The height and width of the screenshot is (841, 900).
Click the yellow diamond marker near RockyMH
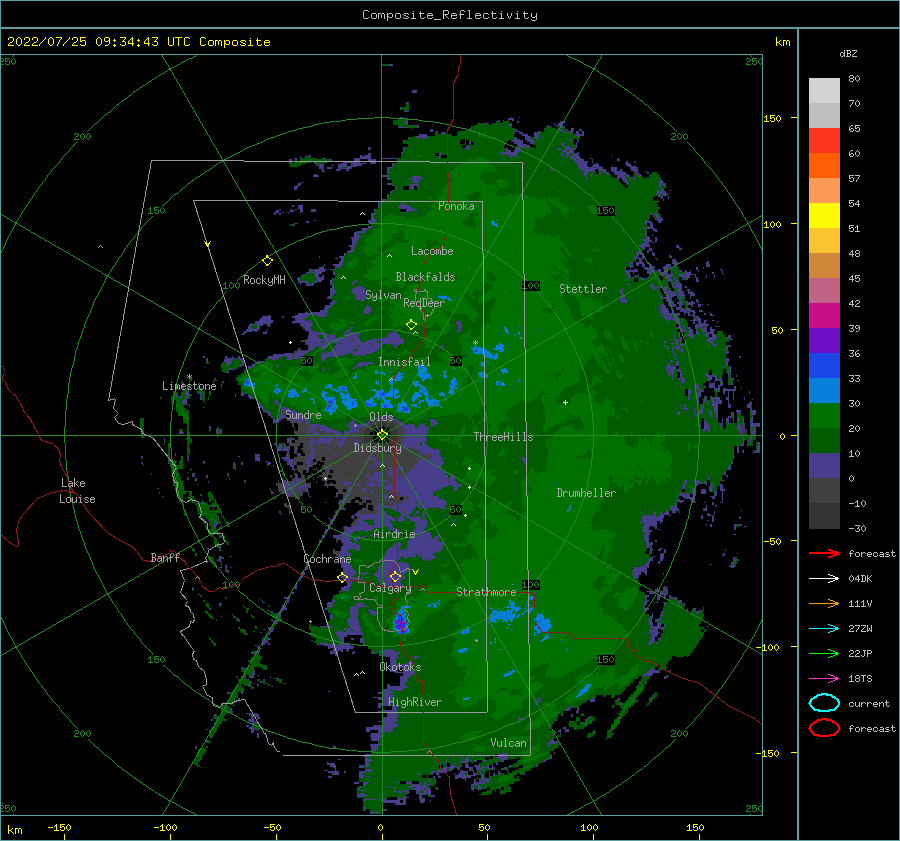tap(267, 261)
